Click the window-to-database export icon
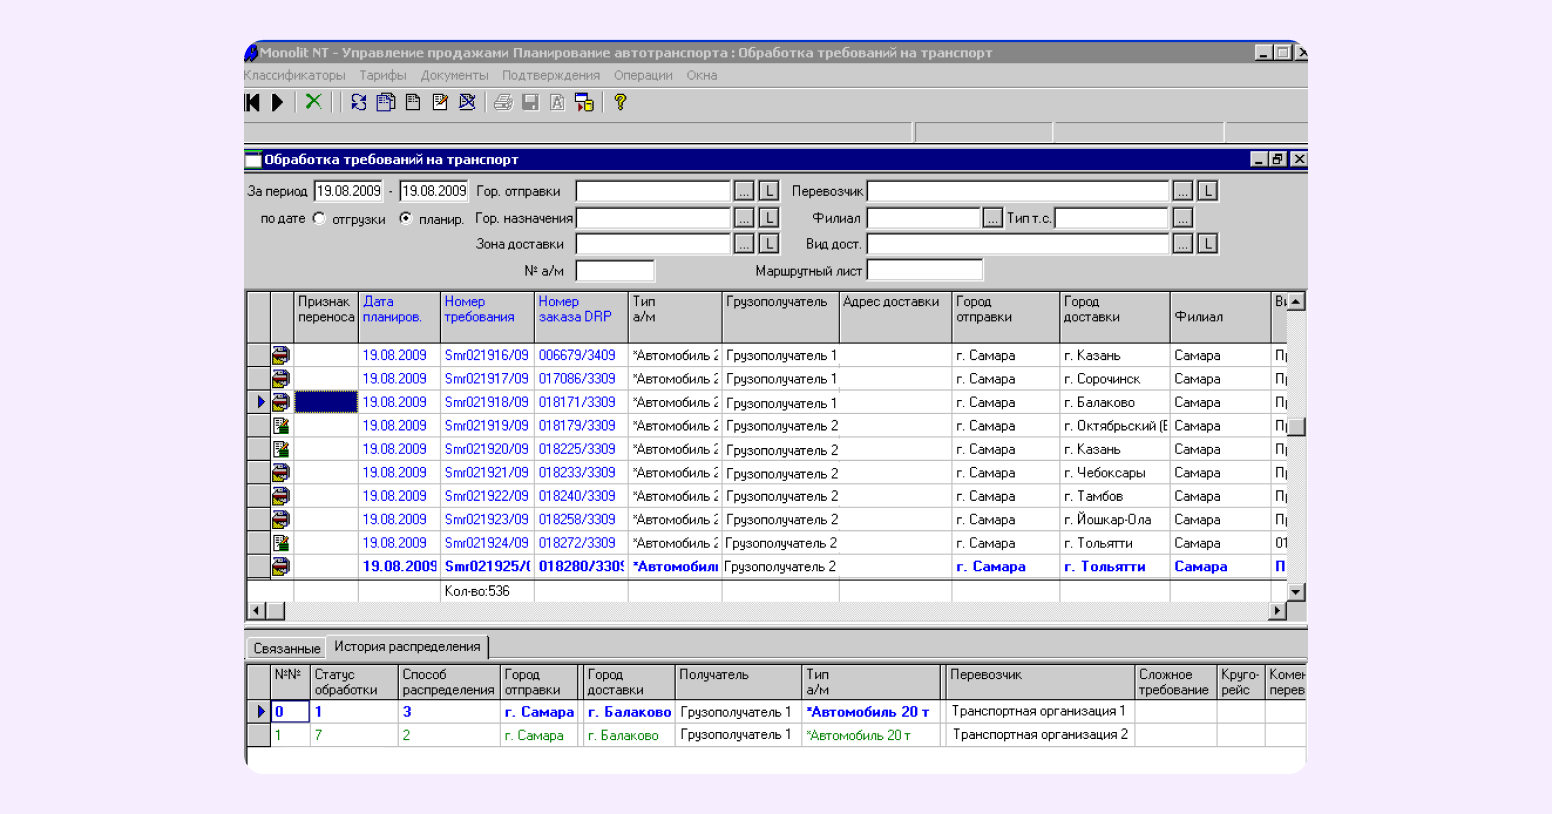The image size is (1552, 814). [584, 102]
